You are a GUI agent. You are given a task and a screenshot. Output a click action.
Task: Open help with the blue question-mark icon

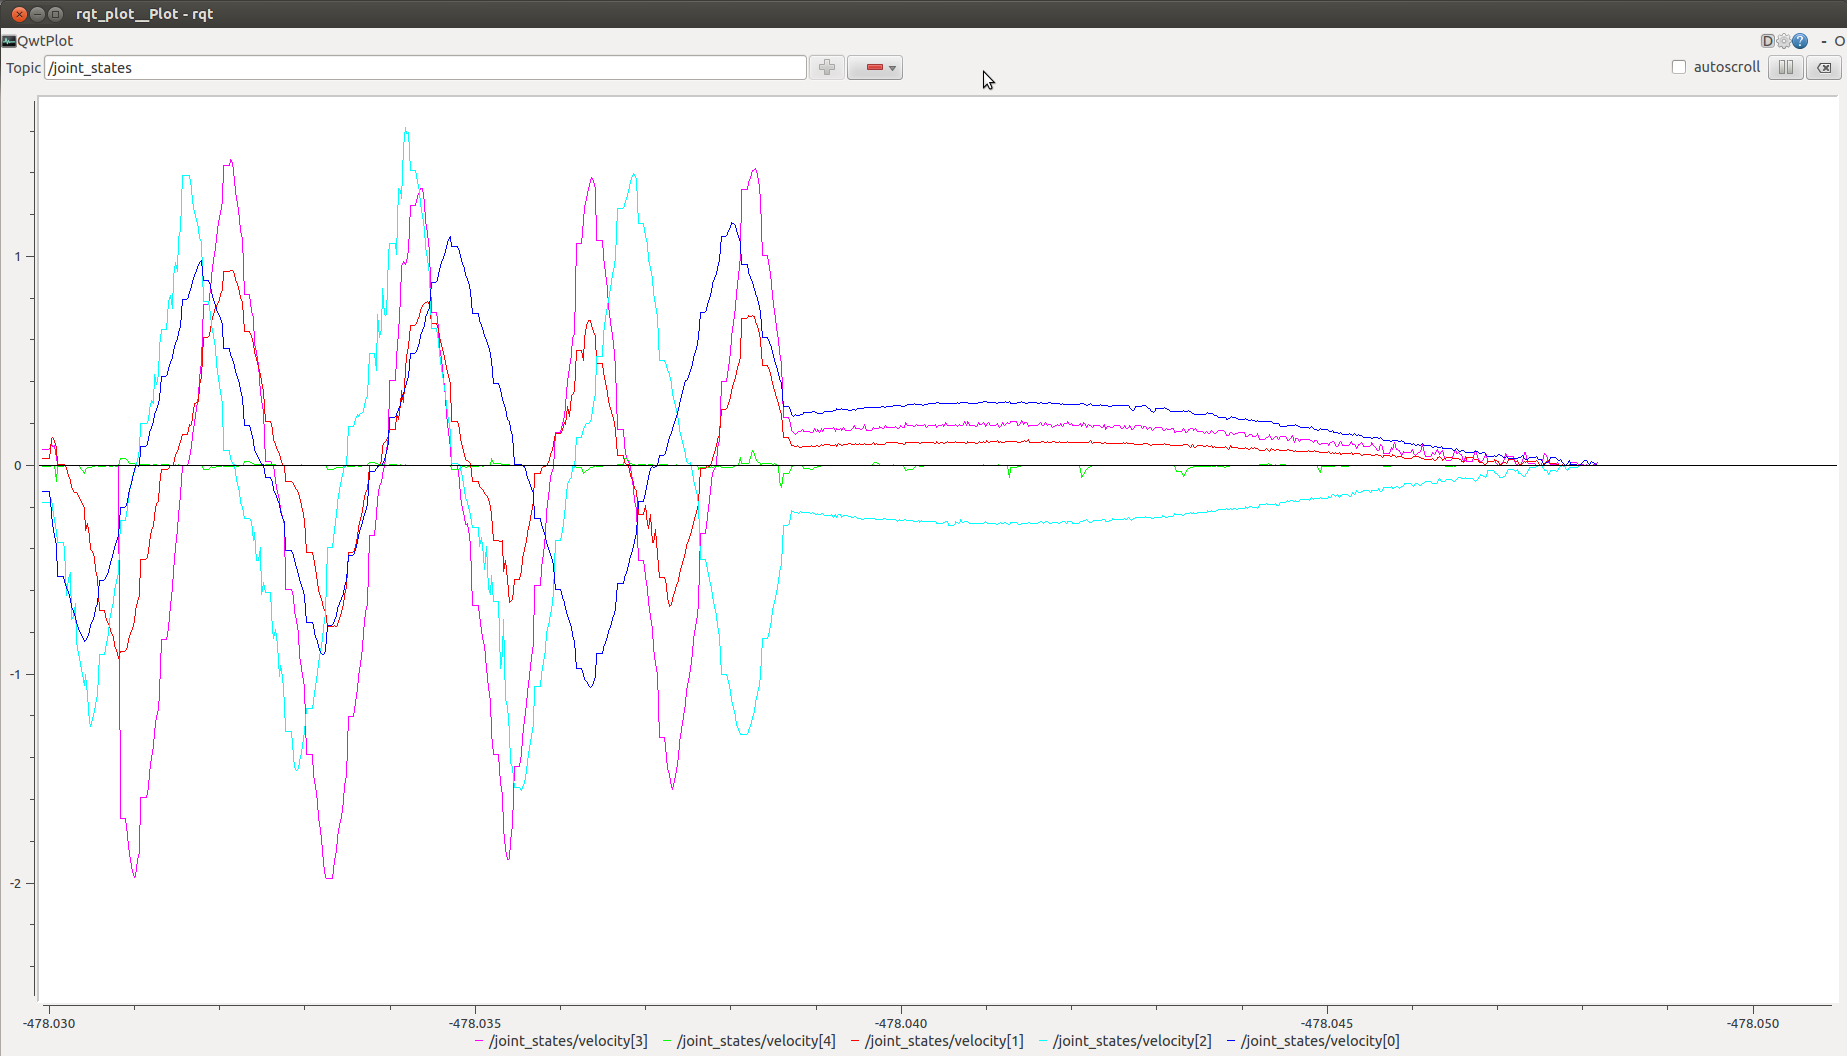pyautogui.click(x=1800, y=41)
